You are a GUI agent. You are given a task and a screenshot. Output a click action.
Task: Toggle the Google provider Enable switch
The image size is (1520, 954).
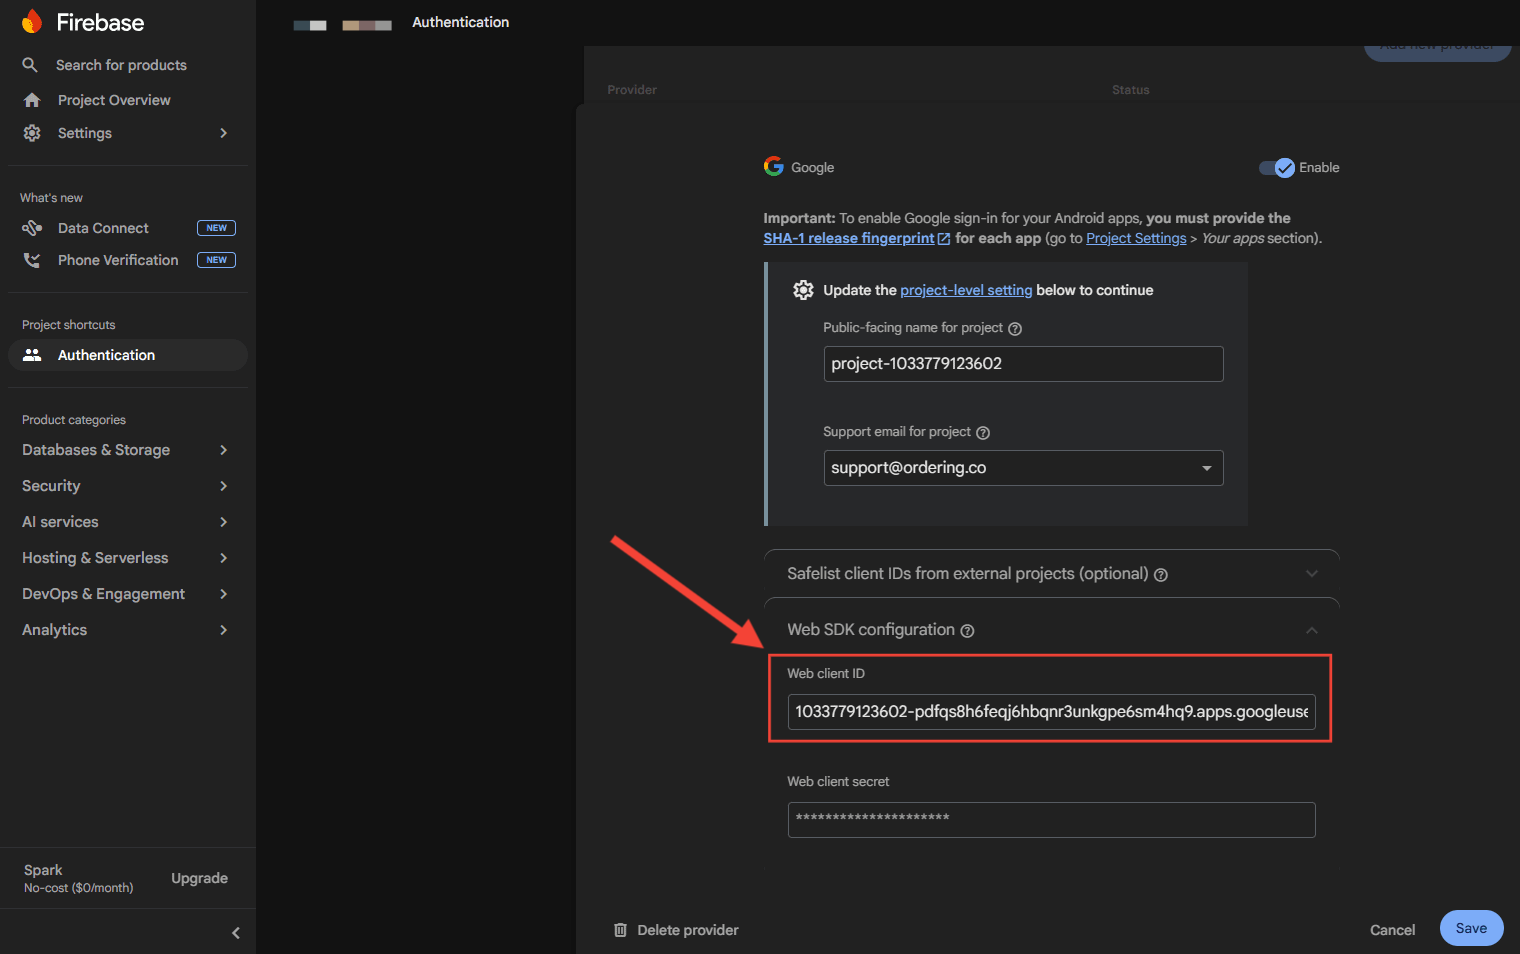[1277, 168]
